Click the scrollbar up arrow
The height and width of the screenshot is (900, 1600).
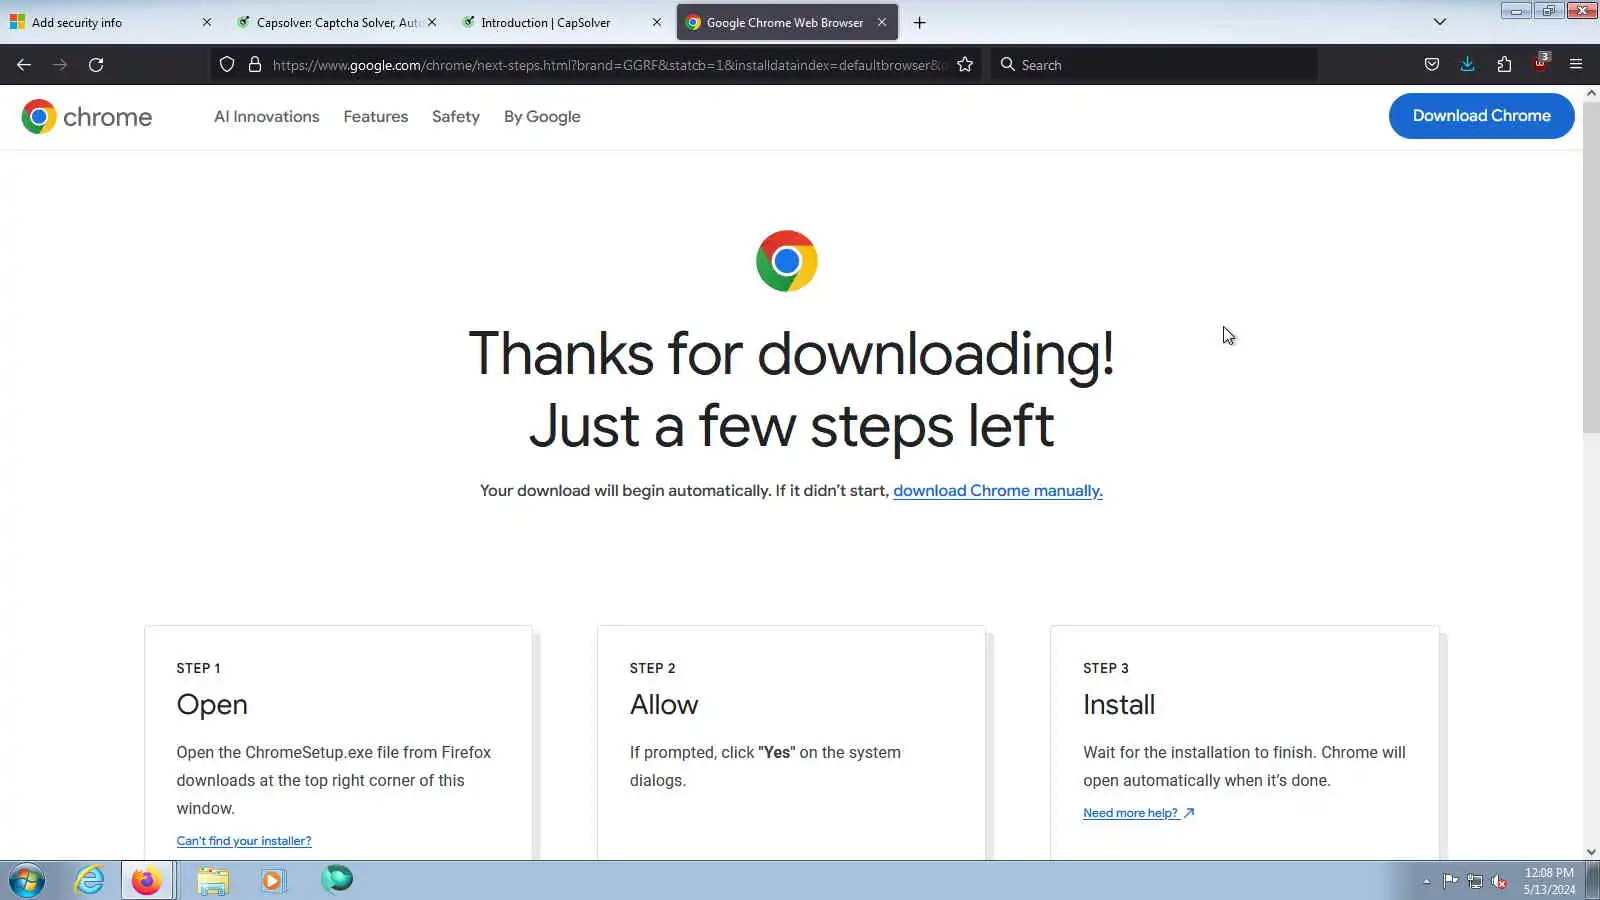1591,93
